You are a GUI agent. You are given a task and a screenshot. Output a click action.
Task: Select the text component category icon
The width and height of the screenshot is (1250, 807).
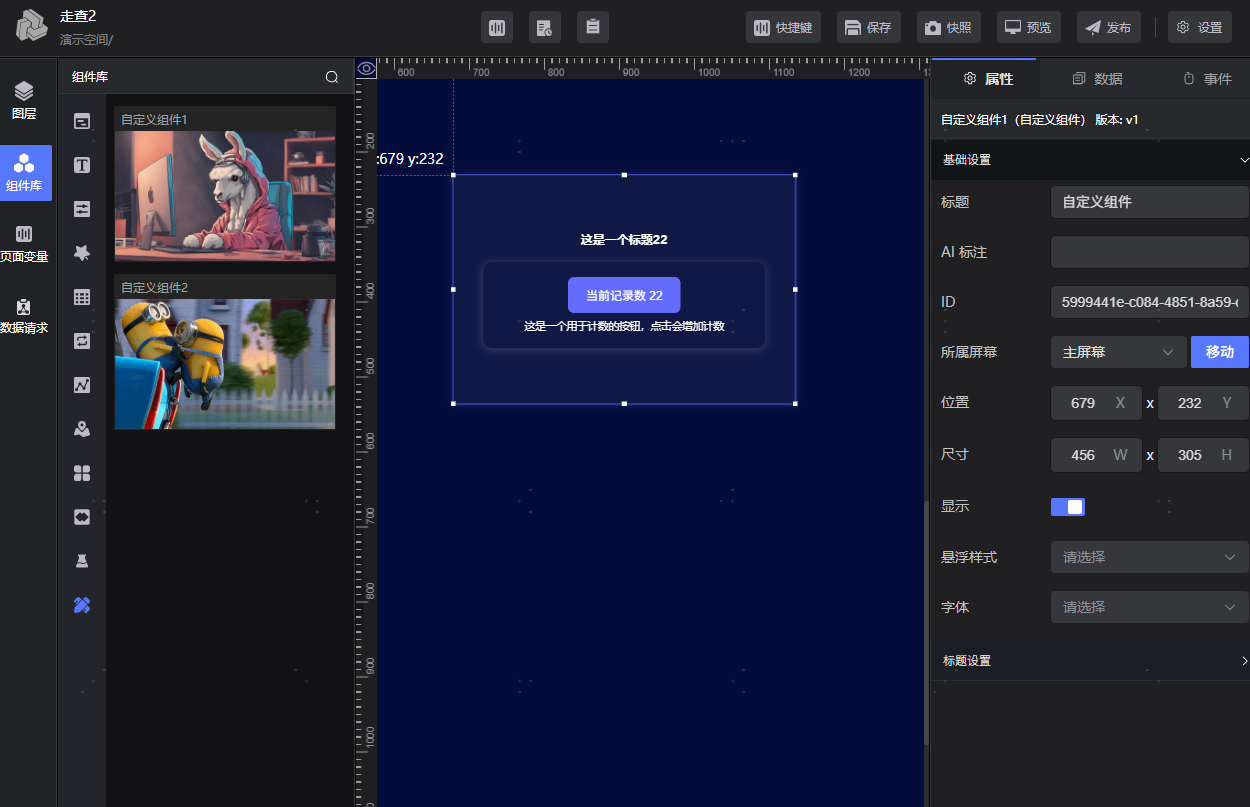[x=82, y=165]
